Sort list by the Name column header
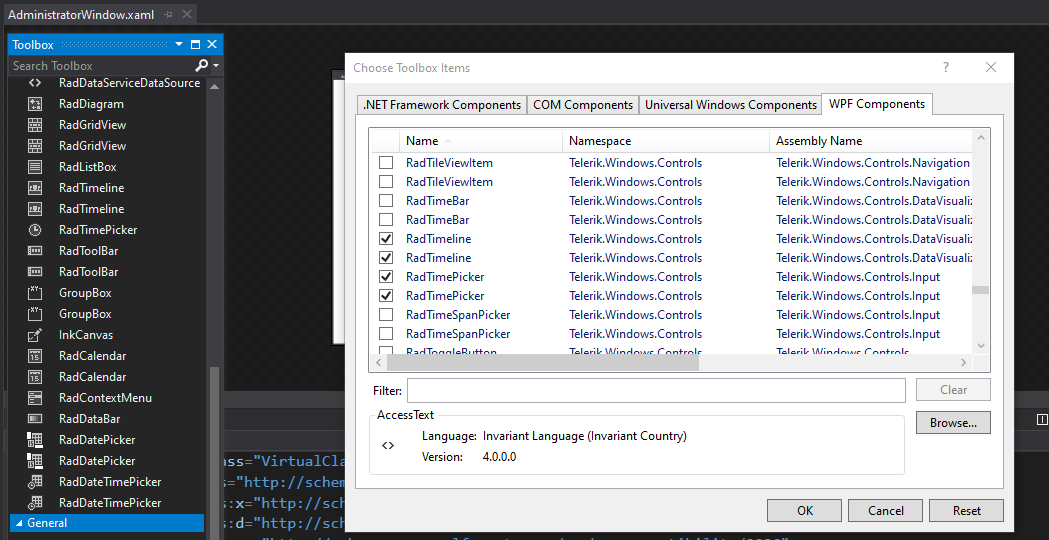 (x=480, y=141)
